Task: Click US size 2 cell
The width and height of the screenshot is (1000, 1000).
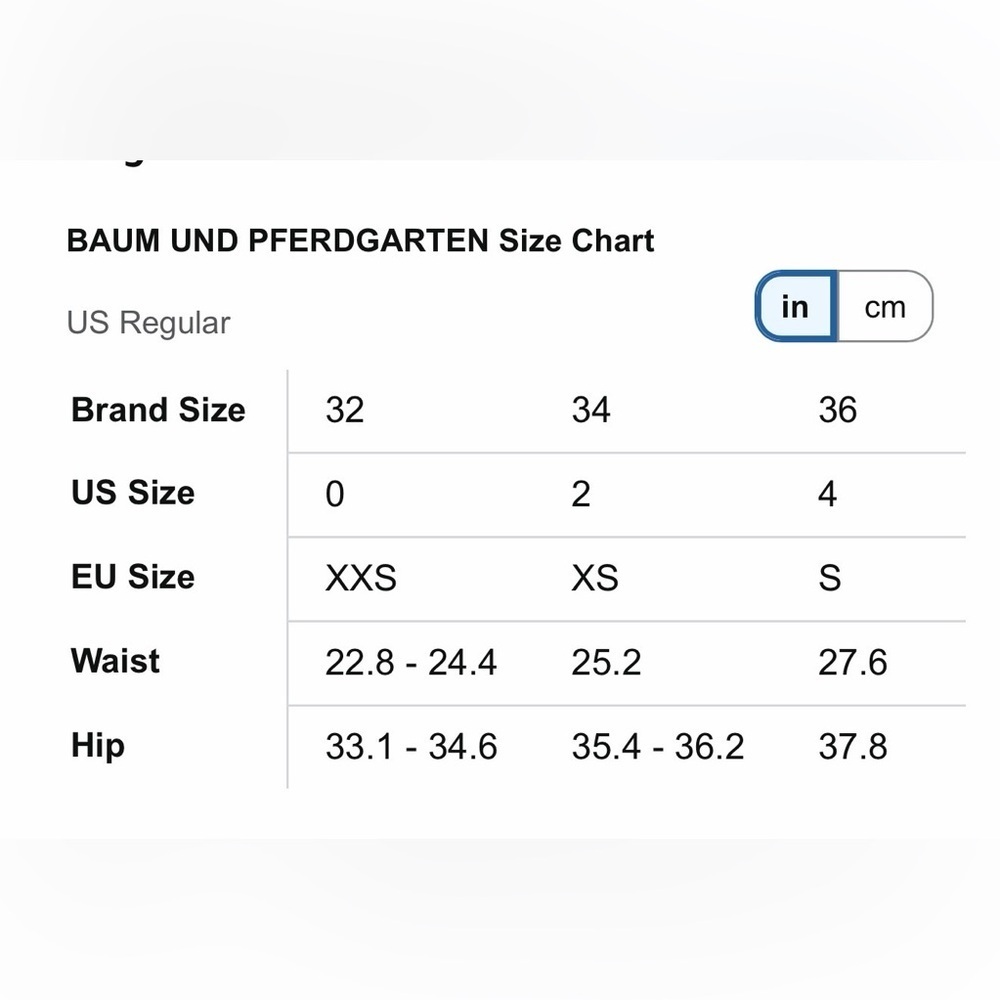Action: pyautogui.click(x=581, y=494)
